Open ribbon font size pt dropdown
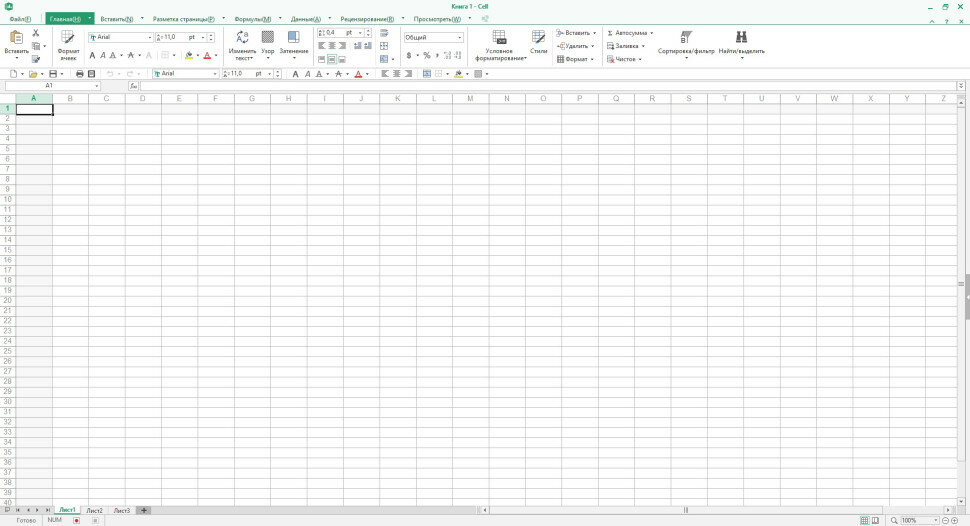This screenshot has height=526, width=970. tap(203, 38)
